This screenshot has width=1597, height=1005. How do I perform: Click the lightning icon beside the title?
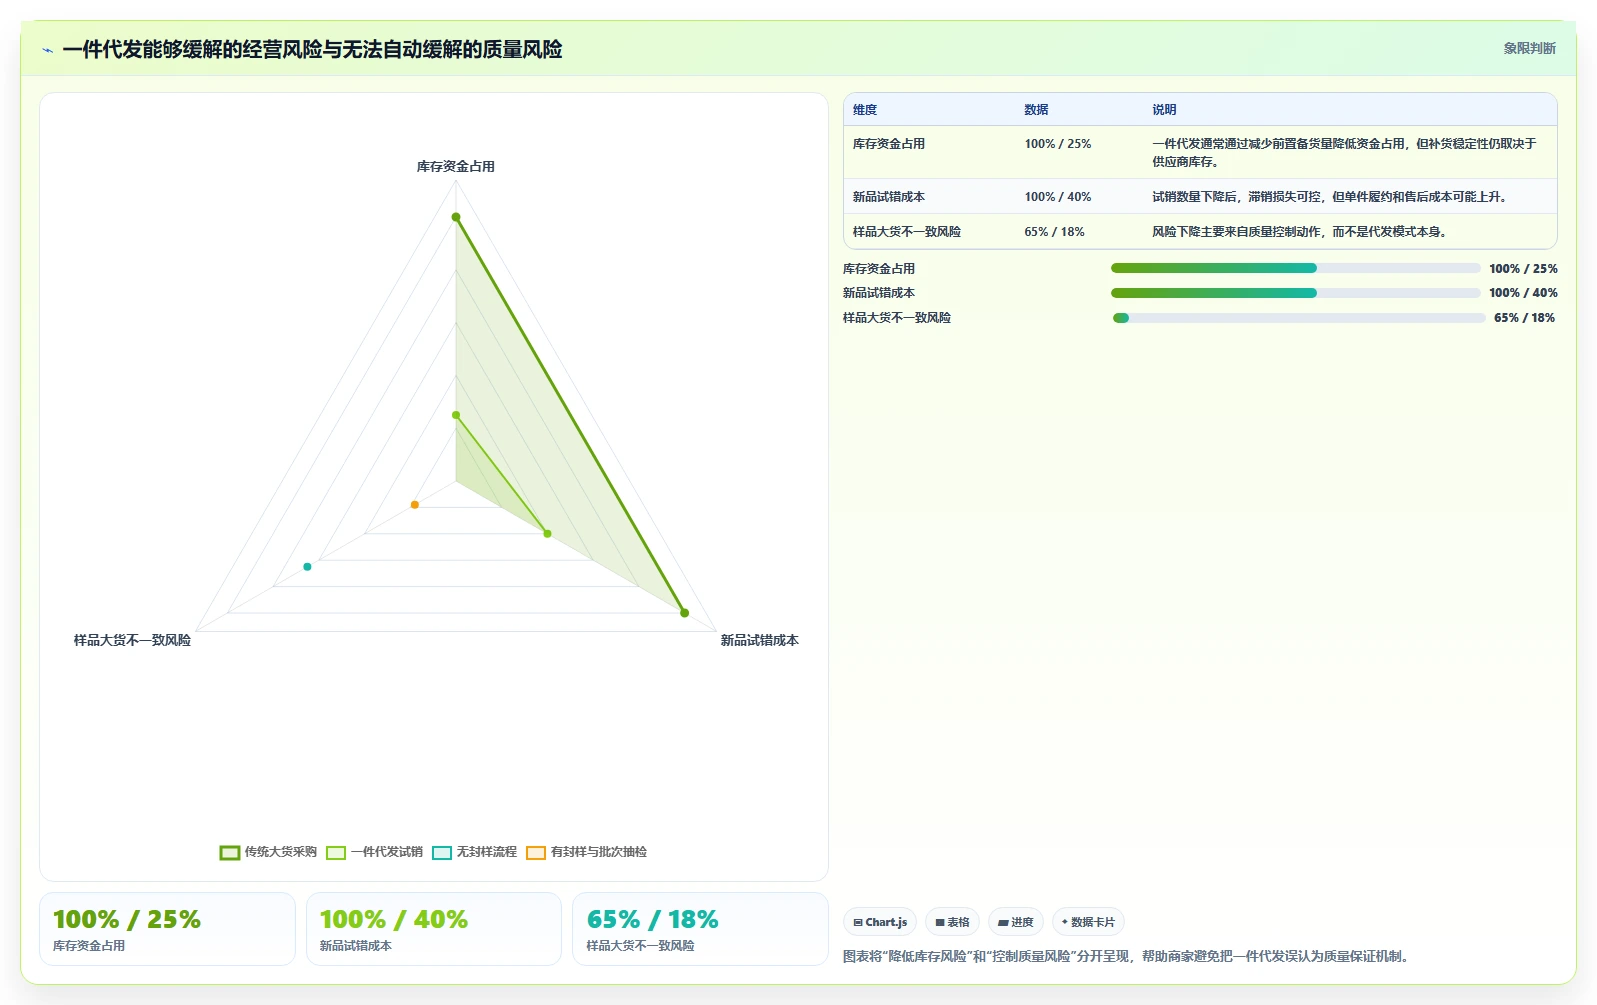tap(47, 50)
